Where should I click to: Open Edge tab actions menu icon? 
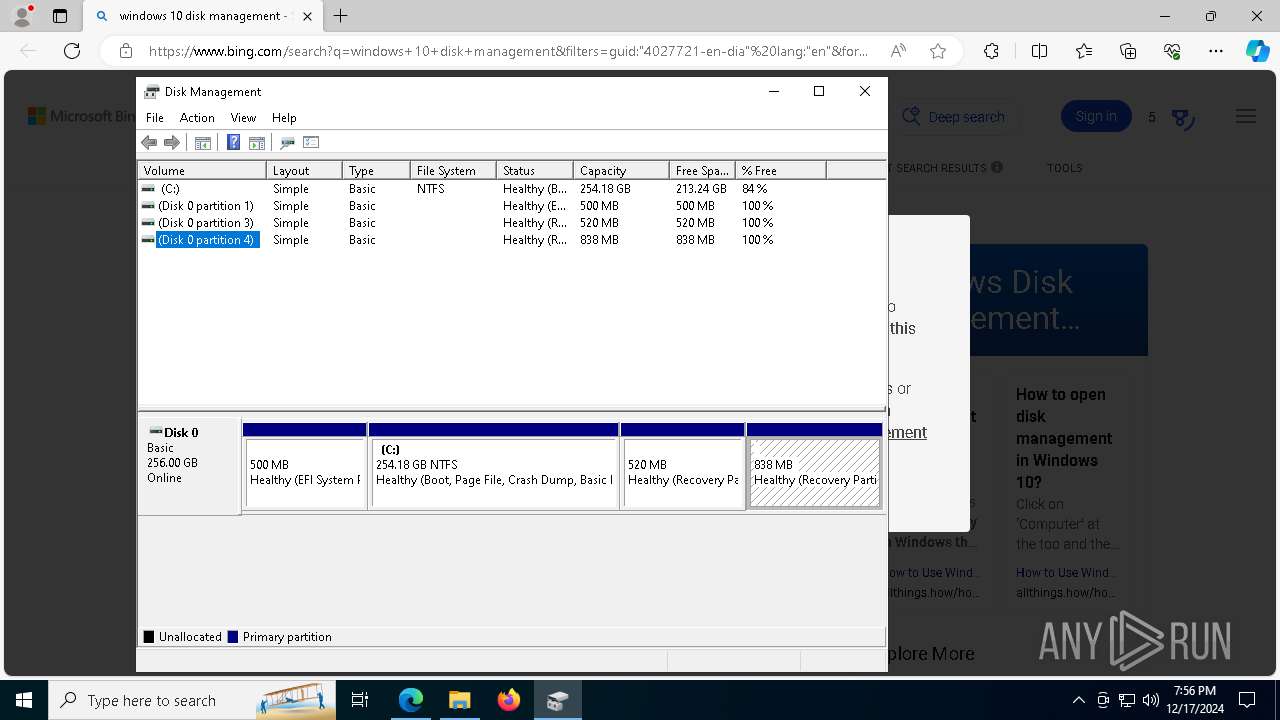click(60, 16)
